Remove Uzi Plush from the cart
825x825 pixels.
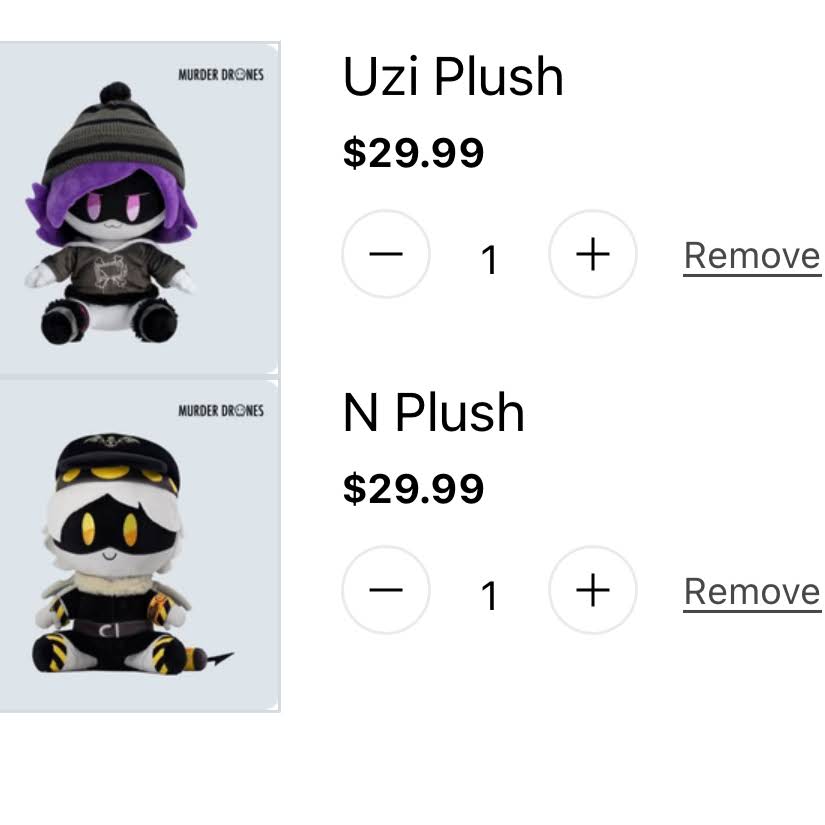click(752, 256)
